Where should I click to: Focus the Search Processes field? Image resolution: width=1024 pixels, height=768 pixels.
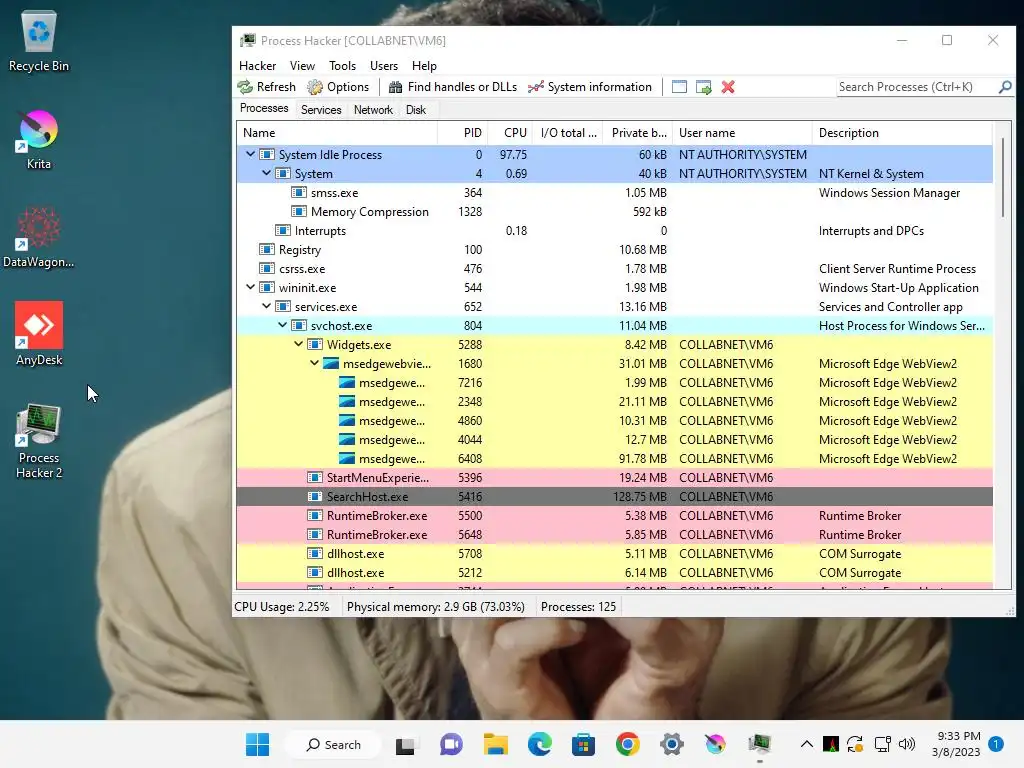point(916,87)
